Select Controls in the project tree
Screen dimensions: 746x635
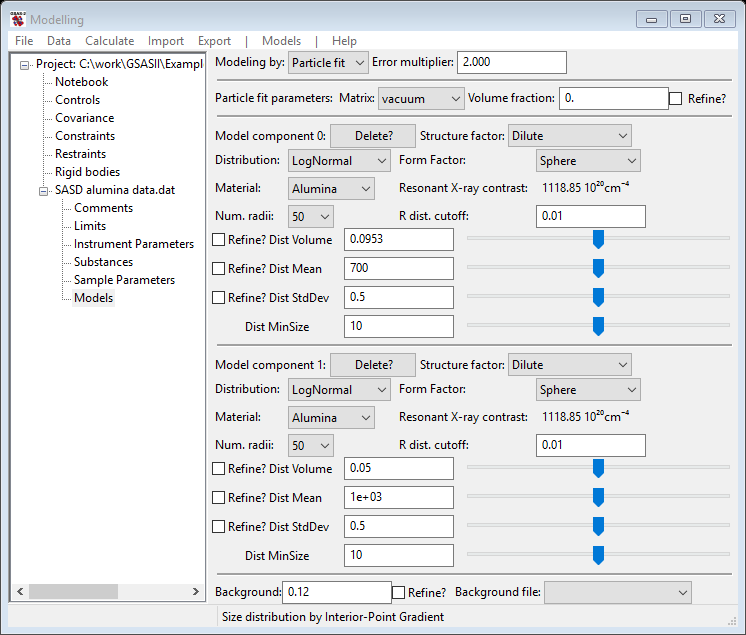click(x=78, y=100)
